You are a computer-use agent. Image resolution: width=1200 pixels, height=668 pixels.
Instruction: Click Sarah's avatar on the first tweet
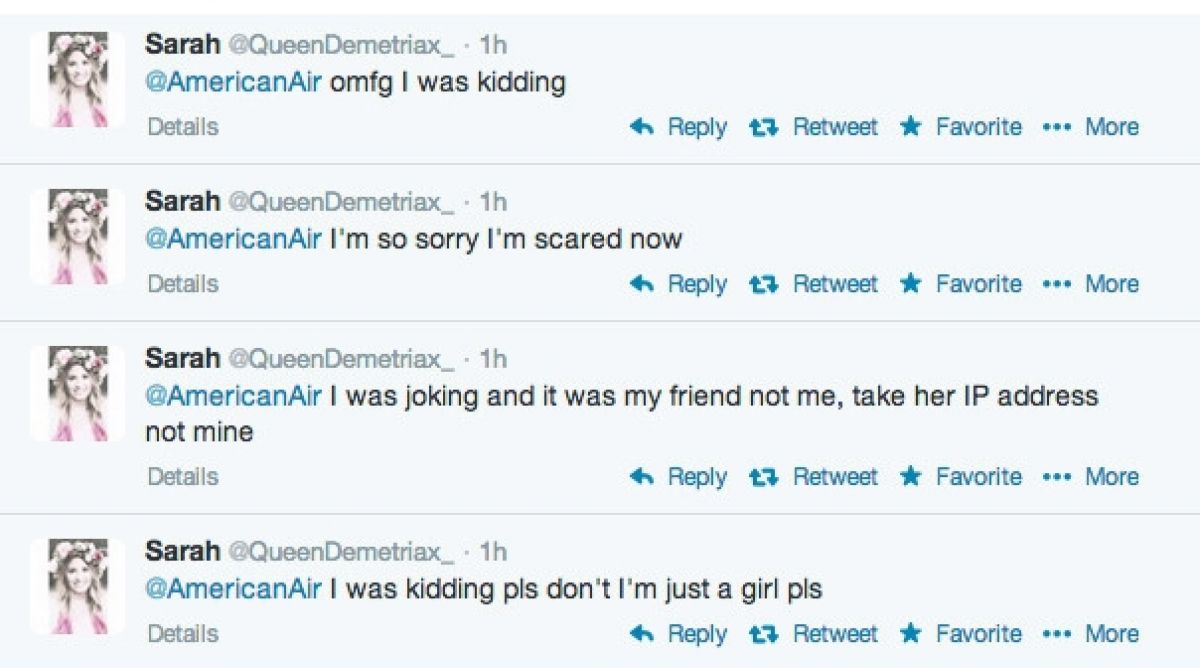pyautogui.click(x=77, y=80)
